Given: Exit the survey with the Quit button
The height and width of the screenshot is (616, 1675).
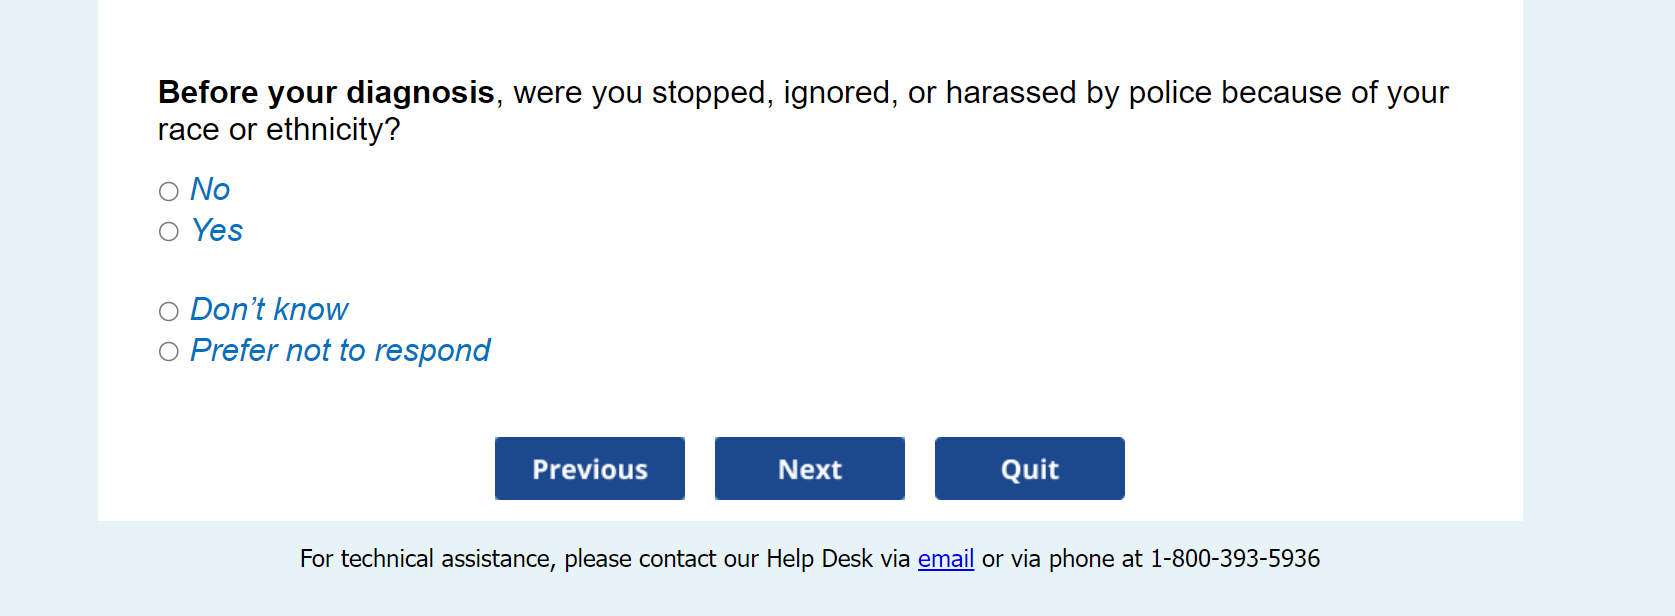Looking at the screenshot, I should (1029, 469).
